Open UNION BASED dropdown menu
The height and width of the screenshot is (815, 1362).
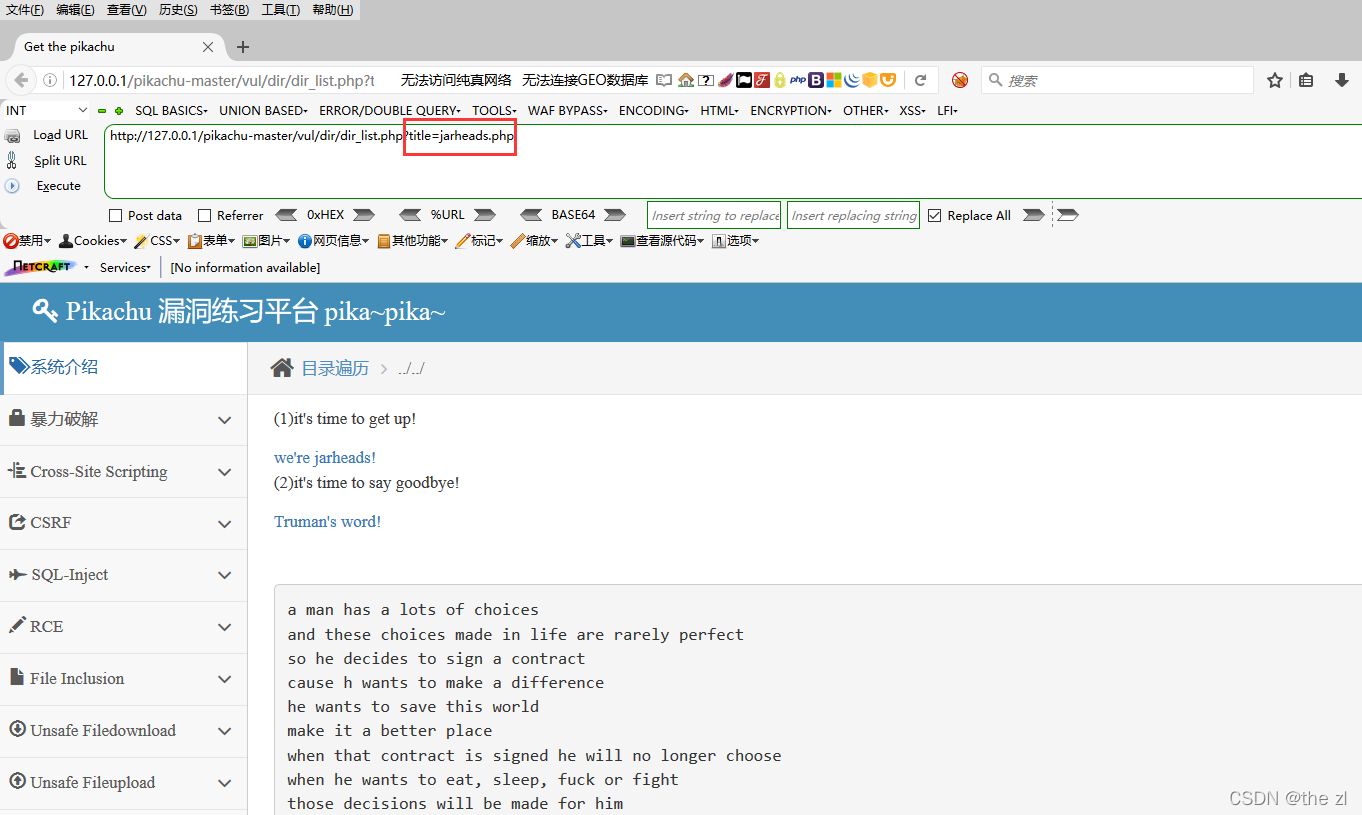264,111
